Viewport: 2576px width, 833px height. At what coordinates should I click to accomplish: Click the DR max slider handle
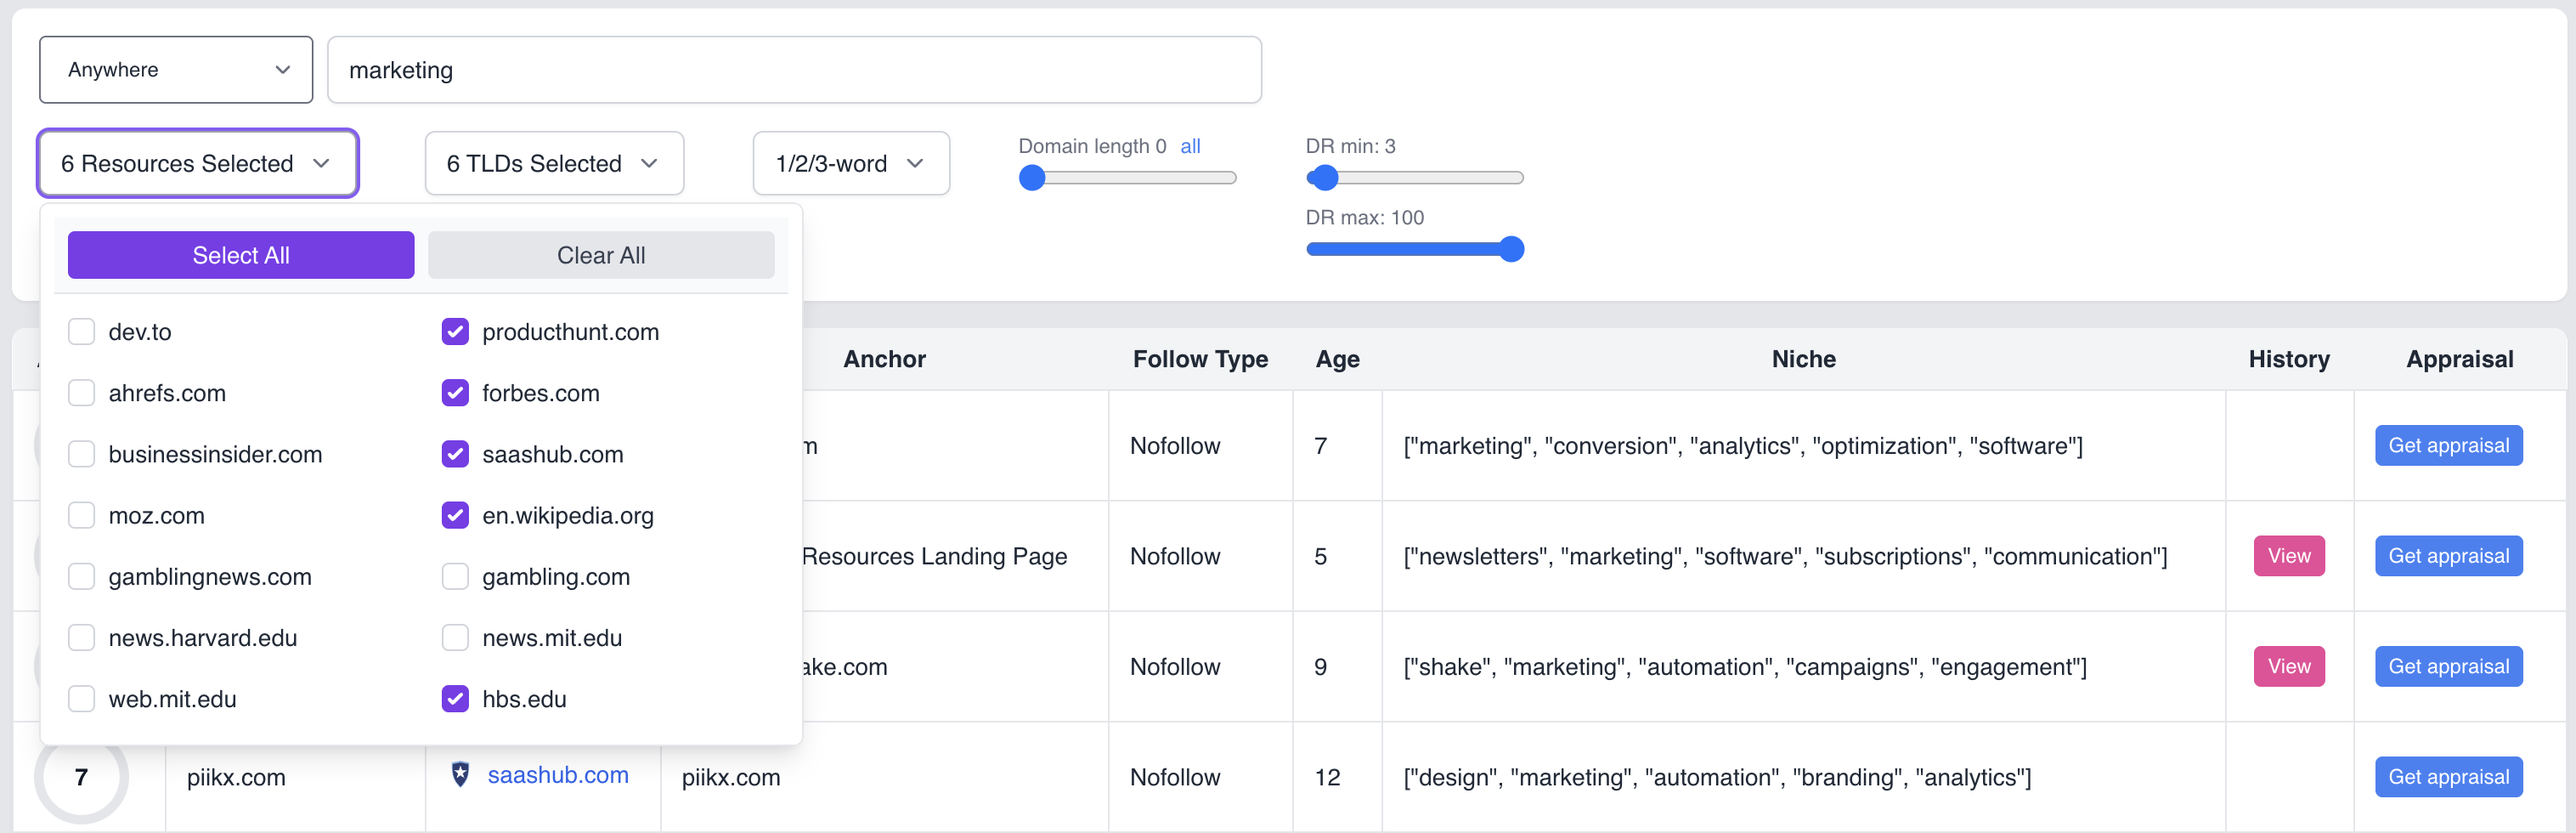1511,249
